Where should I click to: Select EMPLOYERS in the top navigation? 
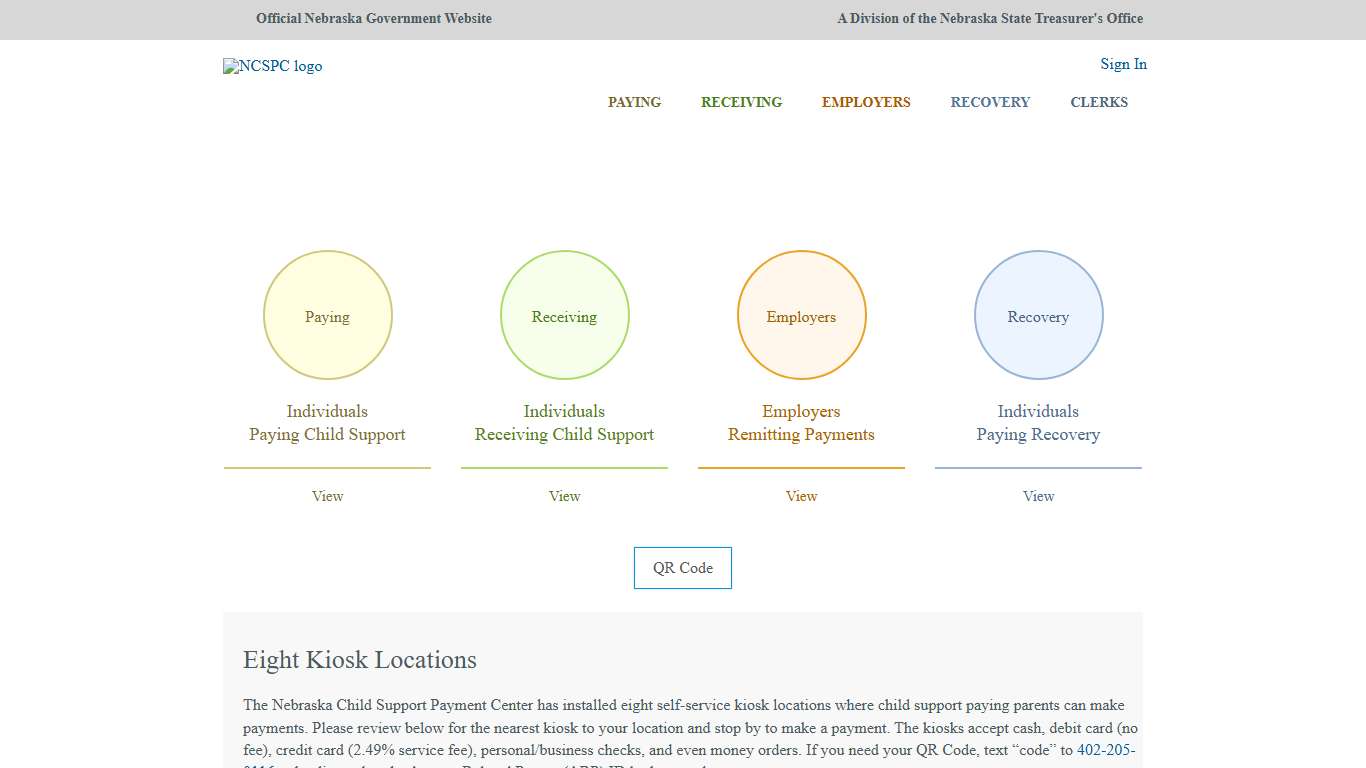pyautogui.click(x=866, y=102)
